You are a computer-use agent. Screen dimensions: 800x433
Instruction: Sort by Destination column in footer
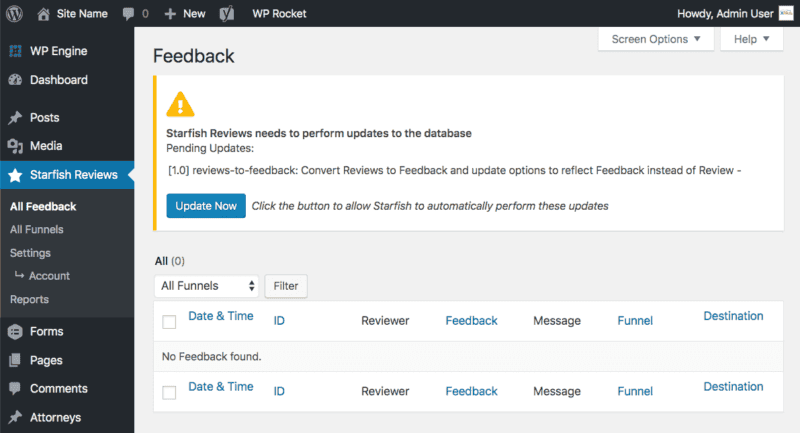[733, 387]
